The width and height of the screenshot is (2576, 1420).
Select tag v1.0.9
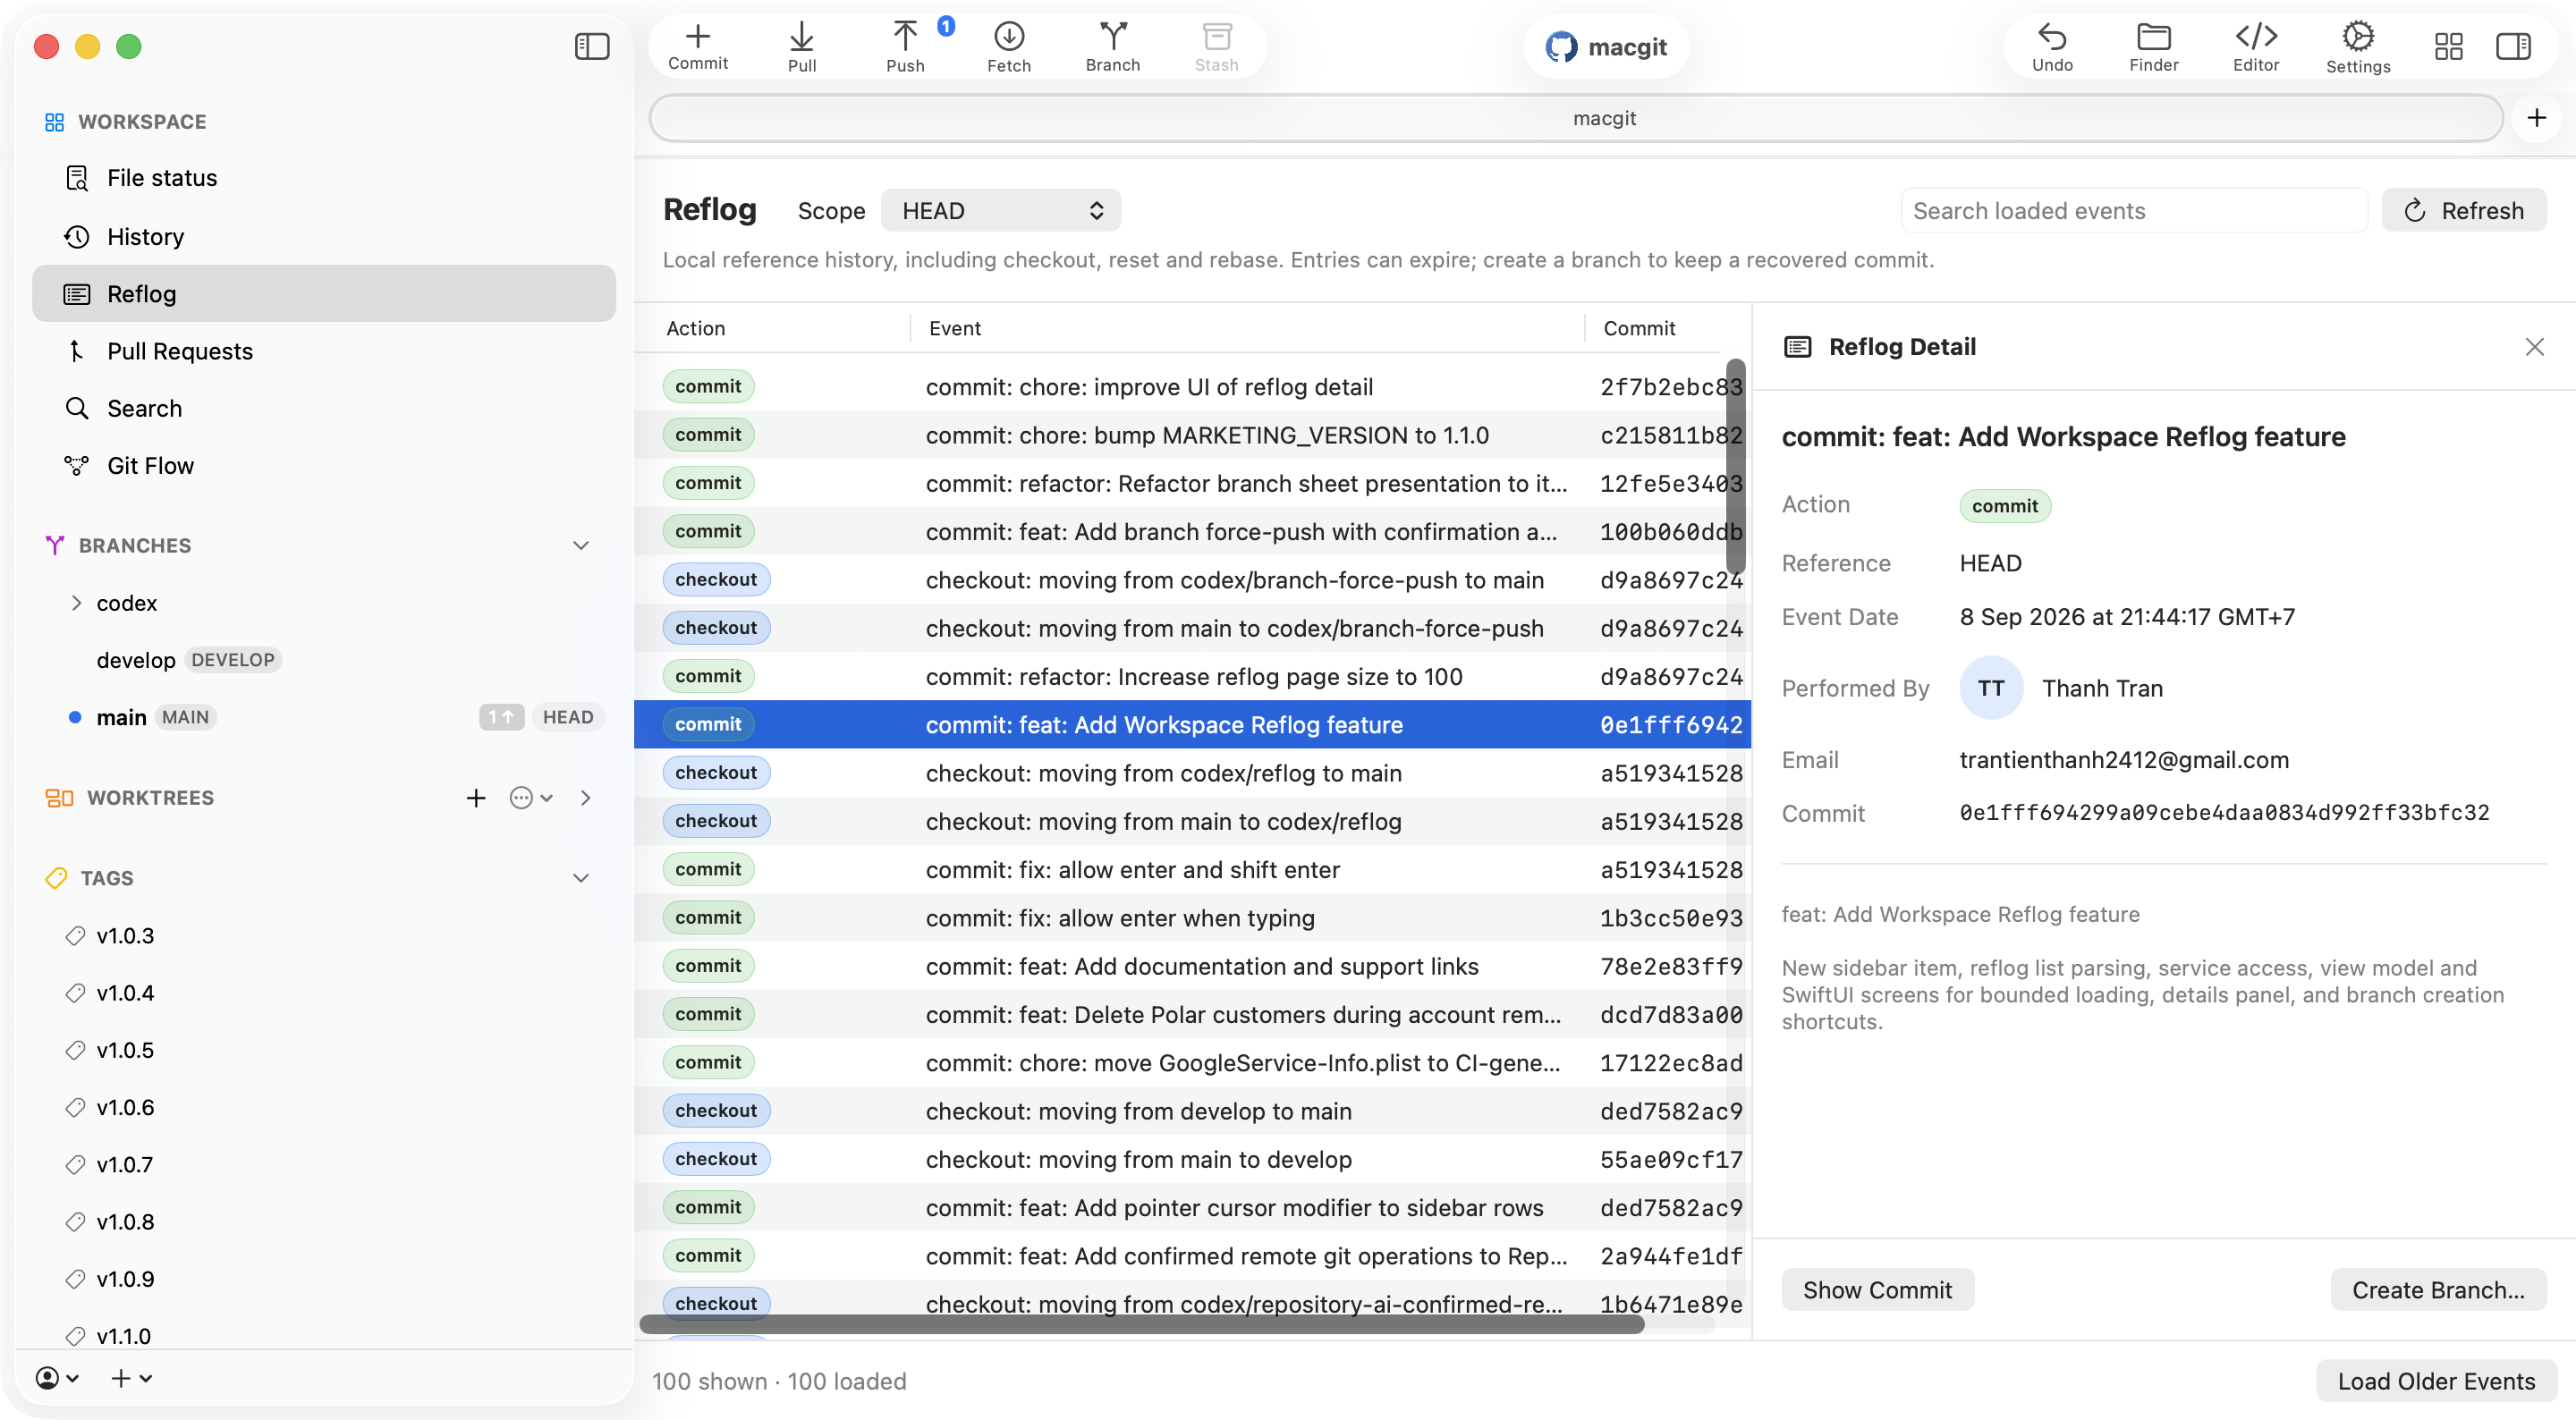coord(323,1279)
